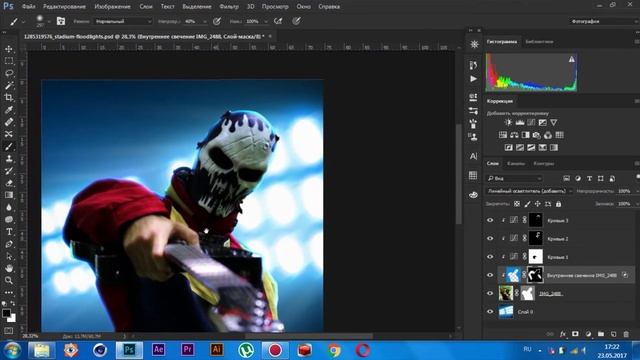Toggle lock transparent pixels
Viewport: 640px width, 360px height.
tap(517, 204)
